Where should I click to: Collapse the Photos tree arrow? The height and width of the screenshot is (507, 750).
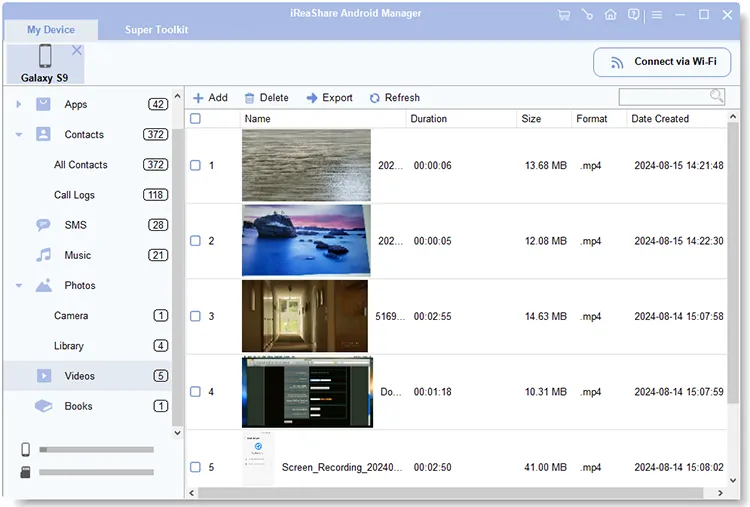point(19,286)
